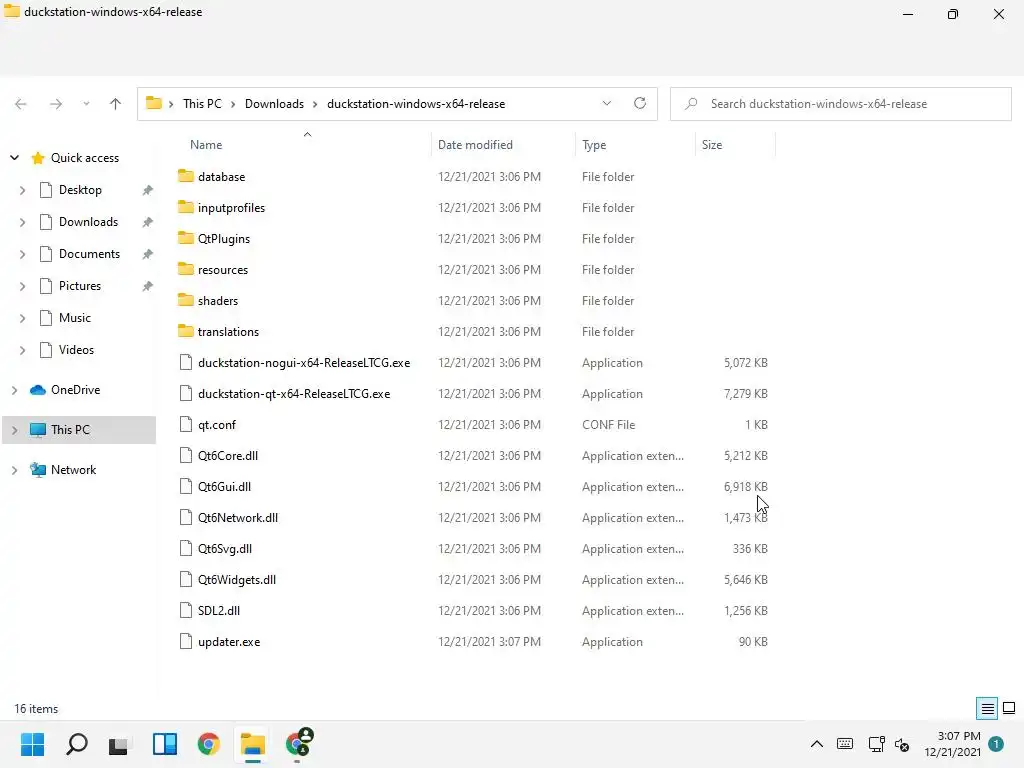Sort files by Size column
Screen dimensions: 1024x768
[712, 145]
